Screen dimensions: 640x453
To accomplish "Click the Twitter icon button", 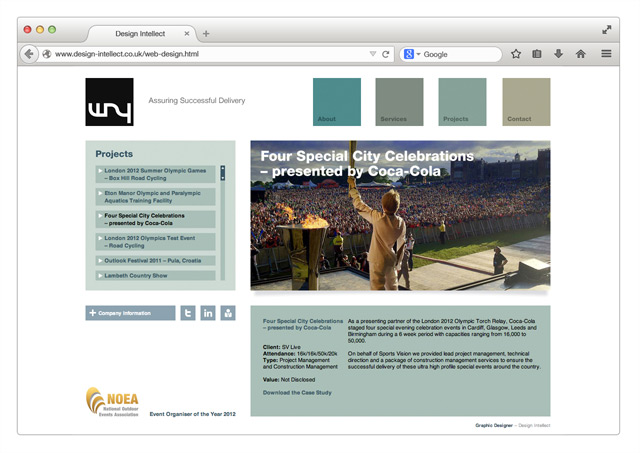I will click(x=187, y=313).
